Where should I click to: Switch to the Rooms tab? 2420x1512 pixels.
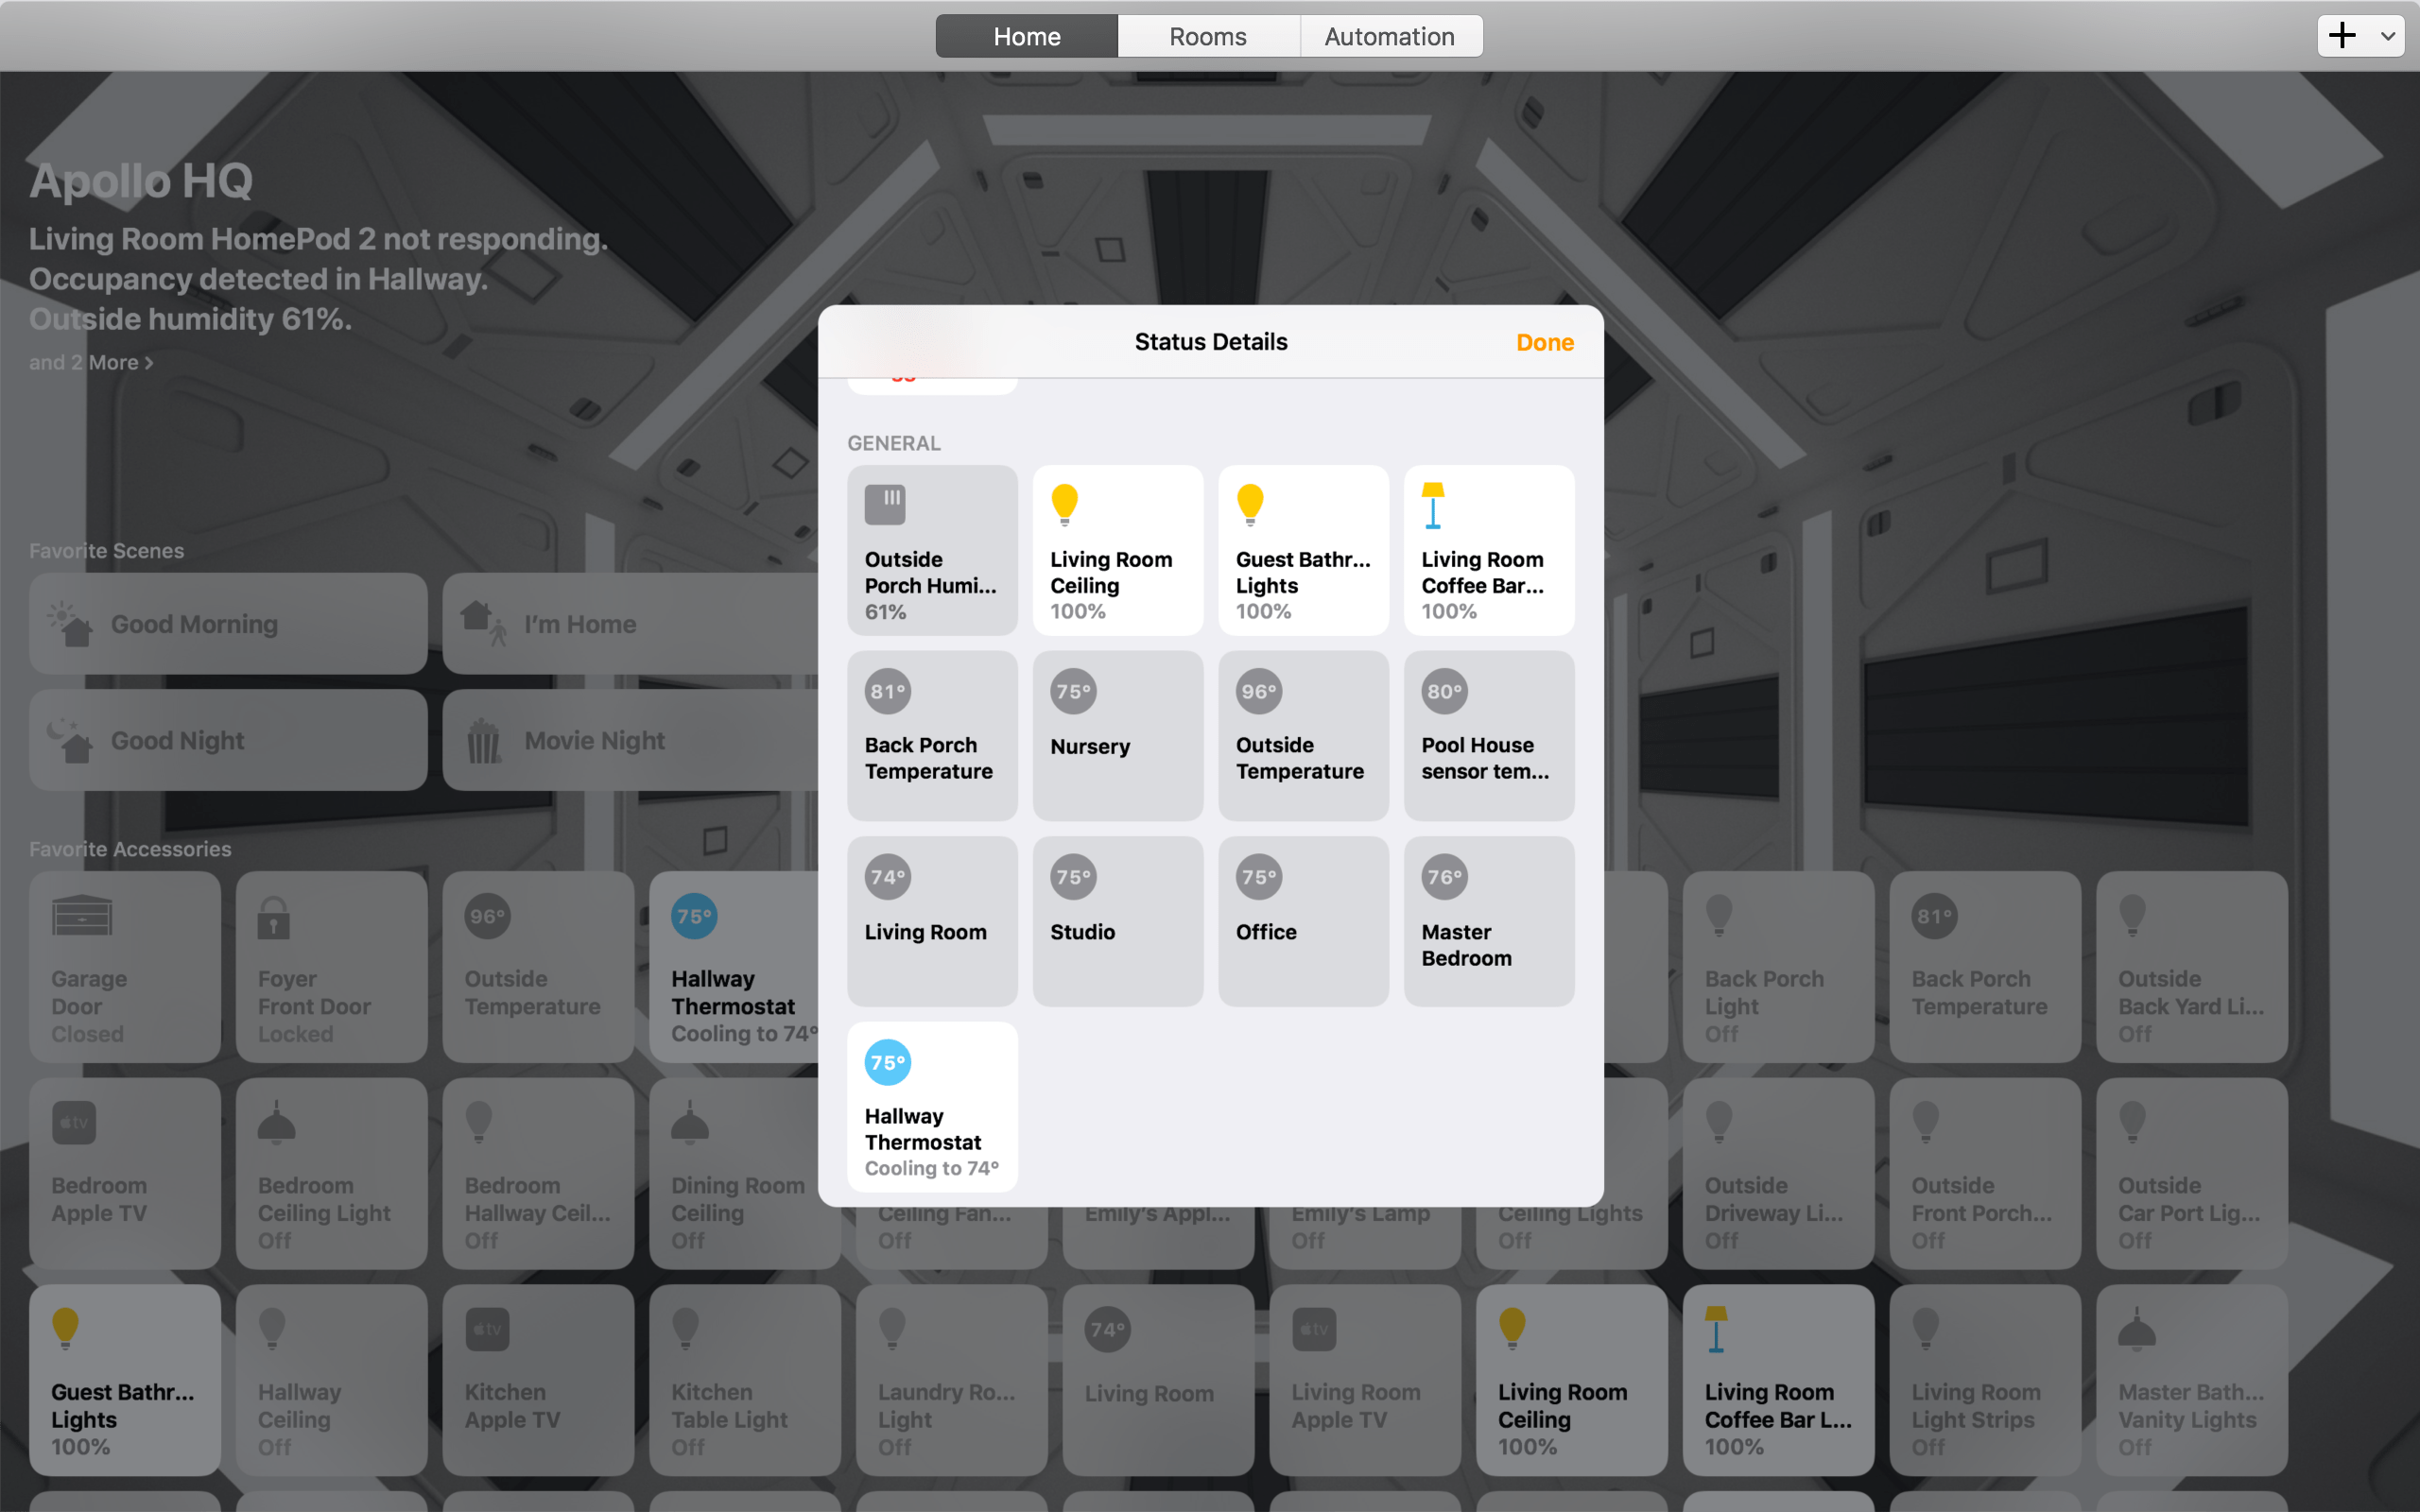(x=1208, y=36)
